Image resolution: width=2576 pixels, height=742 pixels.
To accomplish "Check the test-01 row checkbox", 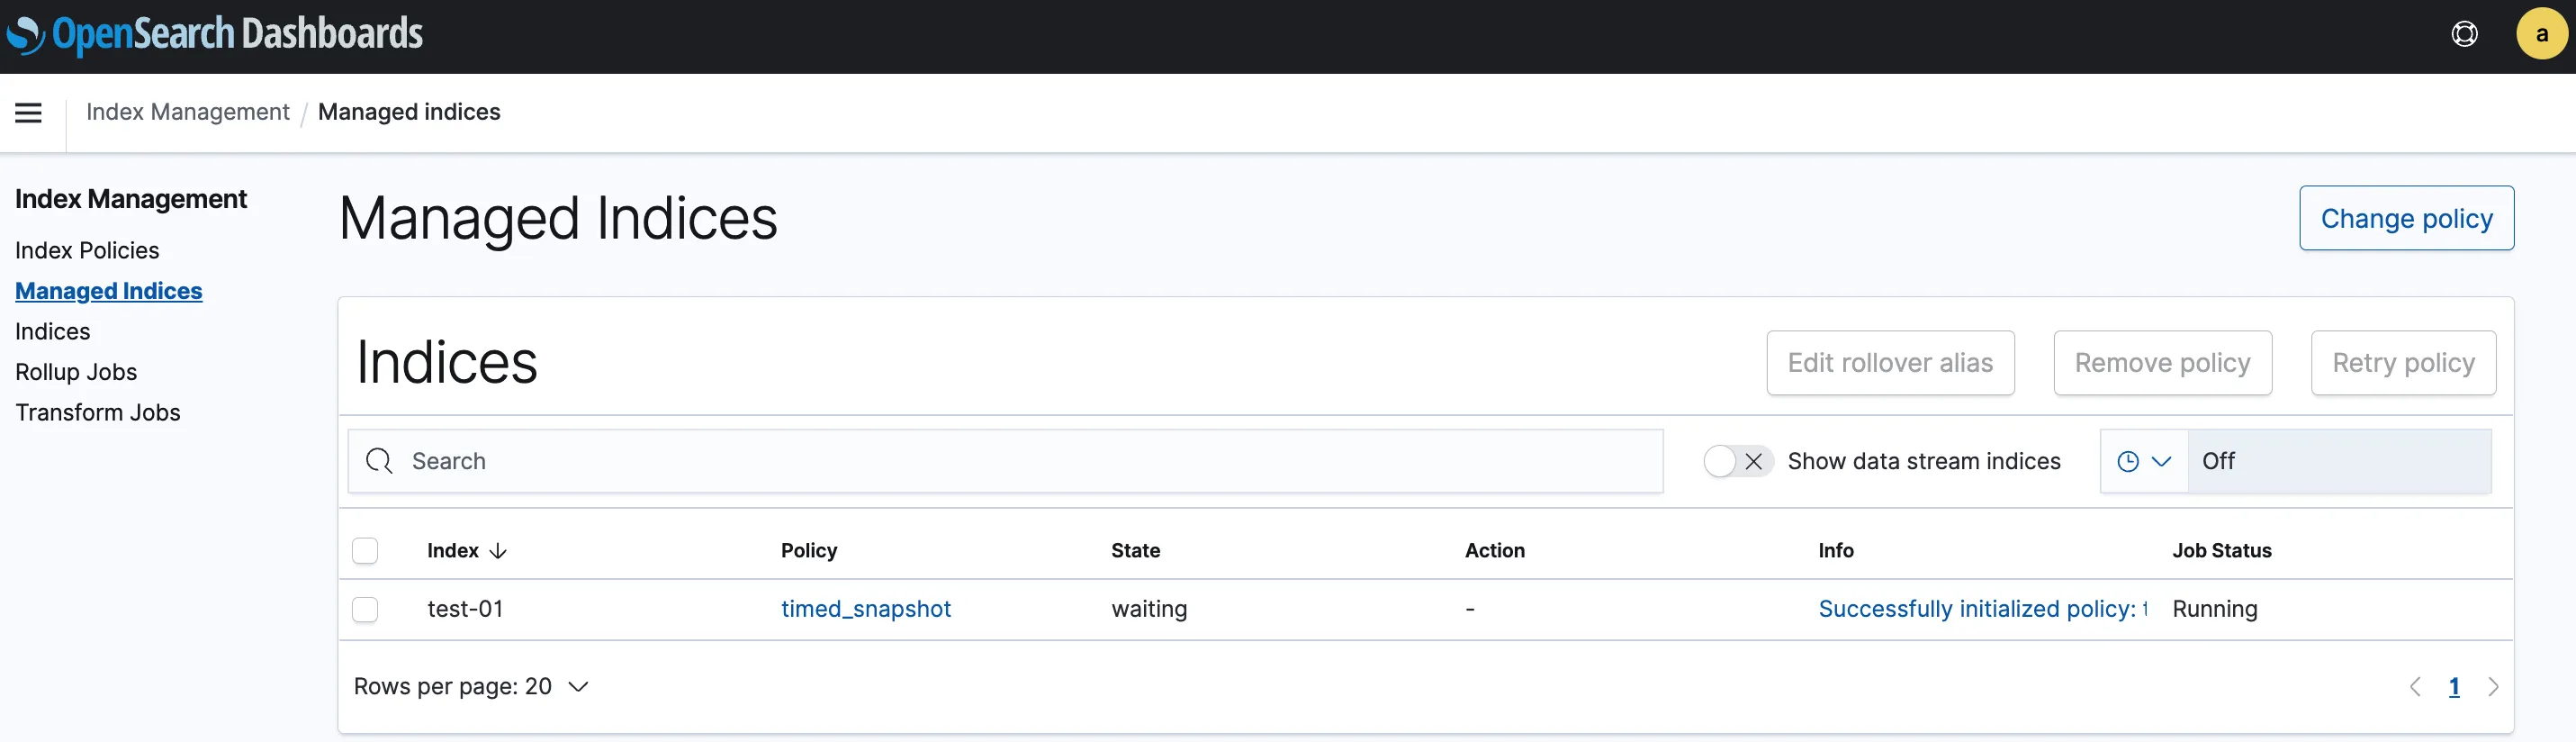I will coord(365,610).
